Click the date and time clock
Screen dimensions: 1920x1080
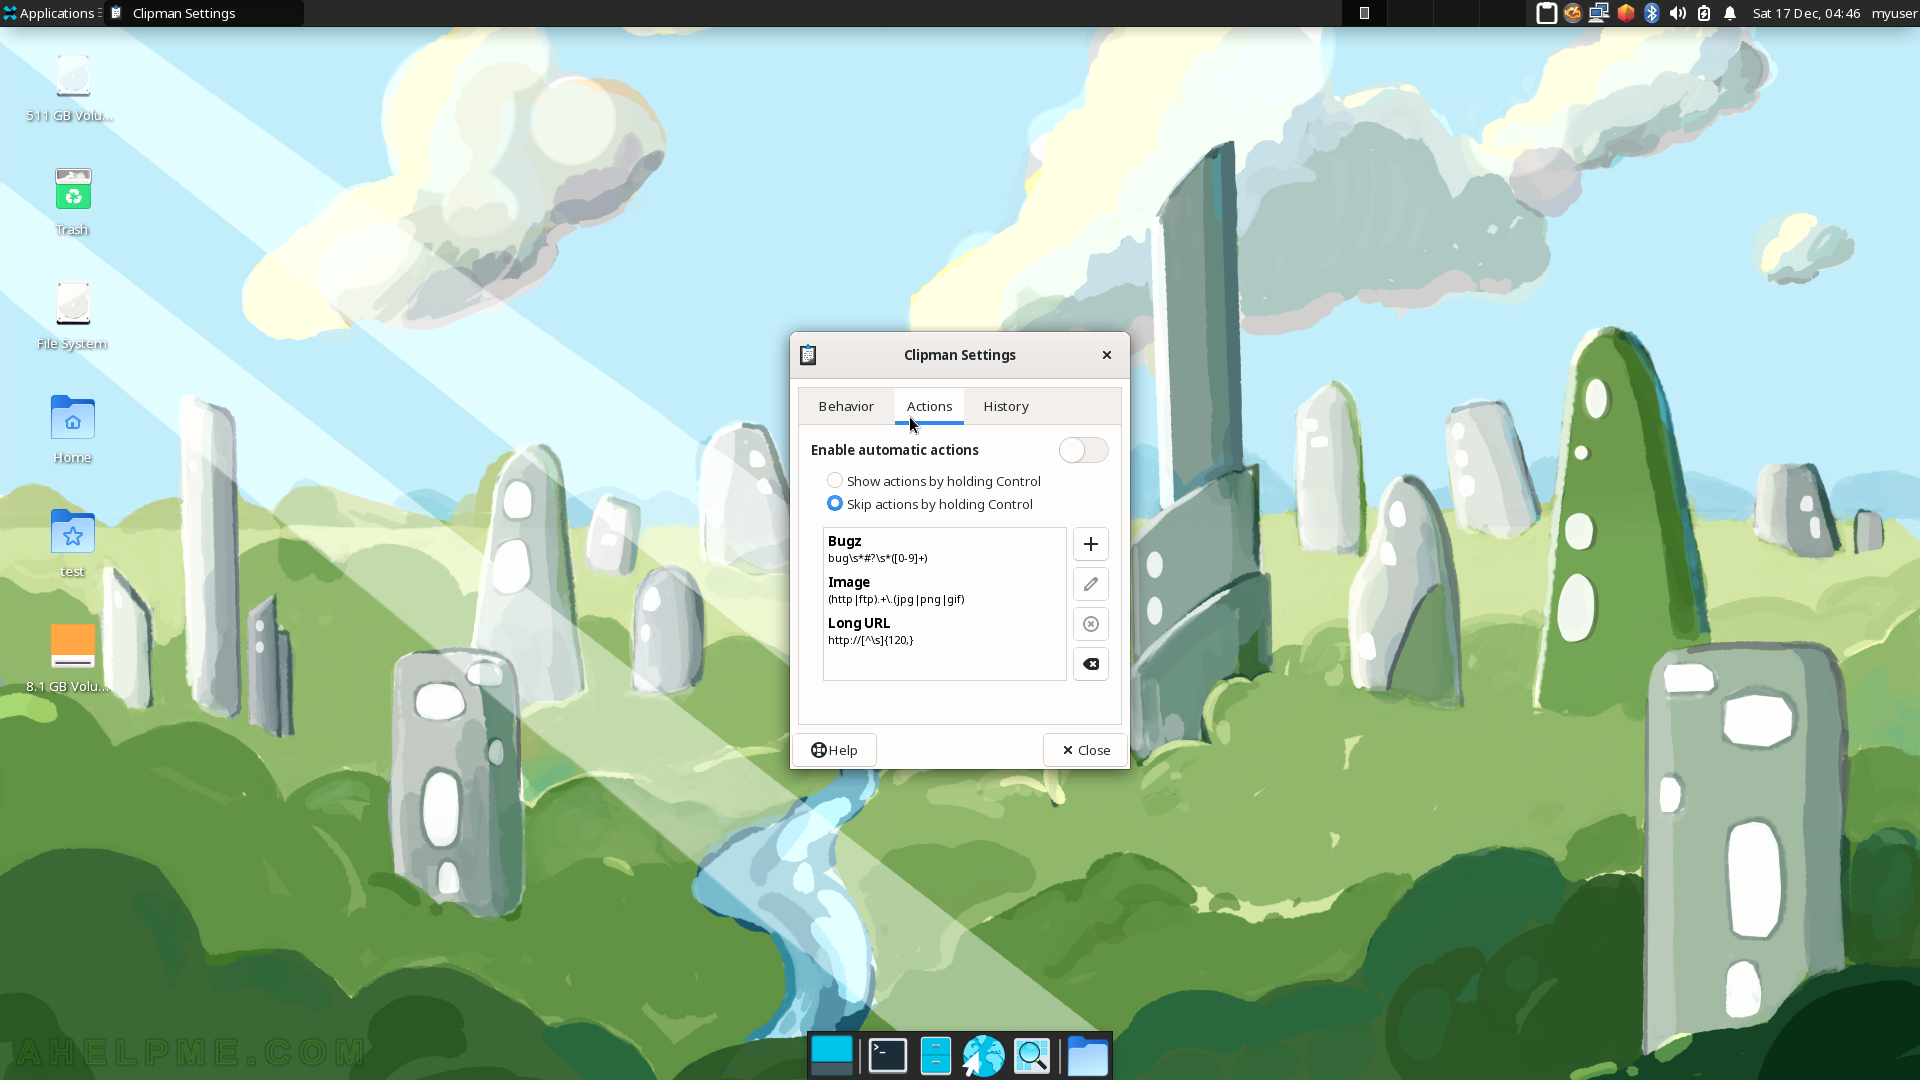pos(1806,13)
